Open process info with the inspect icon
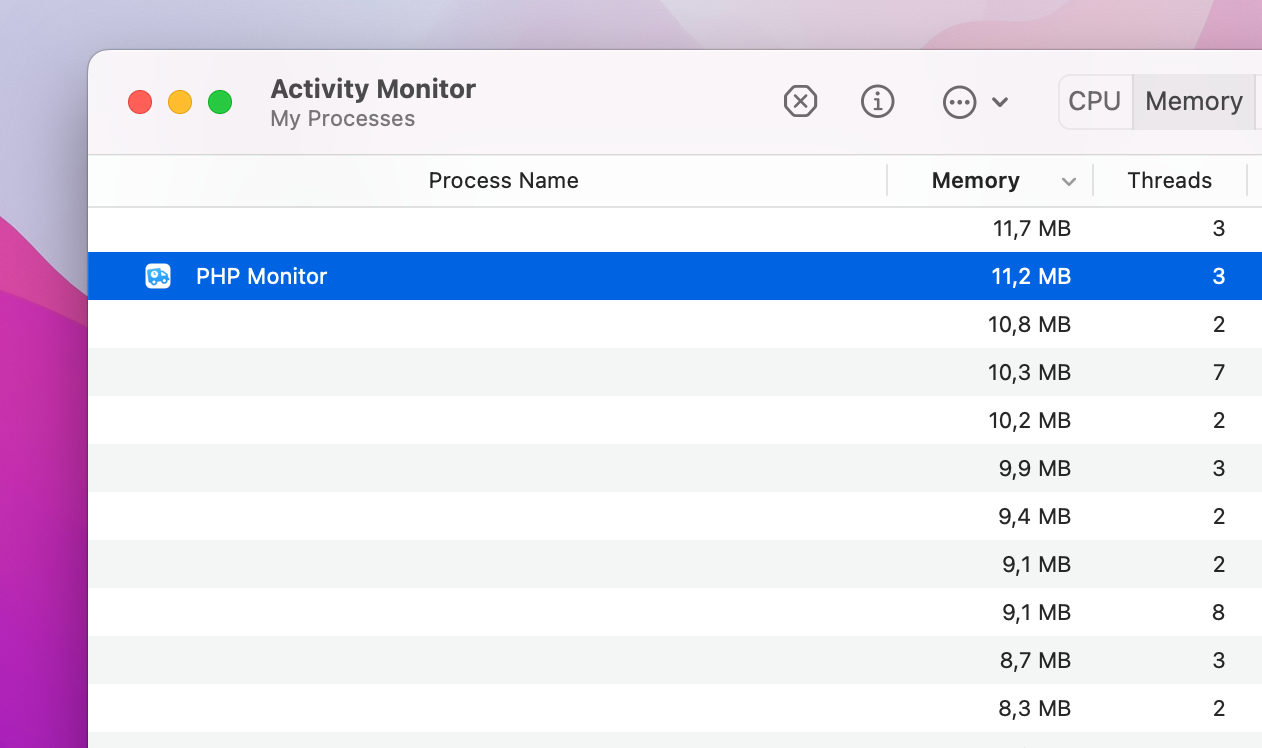This screenshot has width=1262, height=748. click(877, 101)
